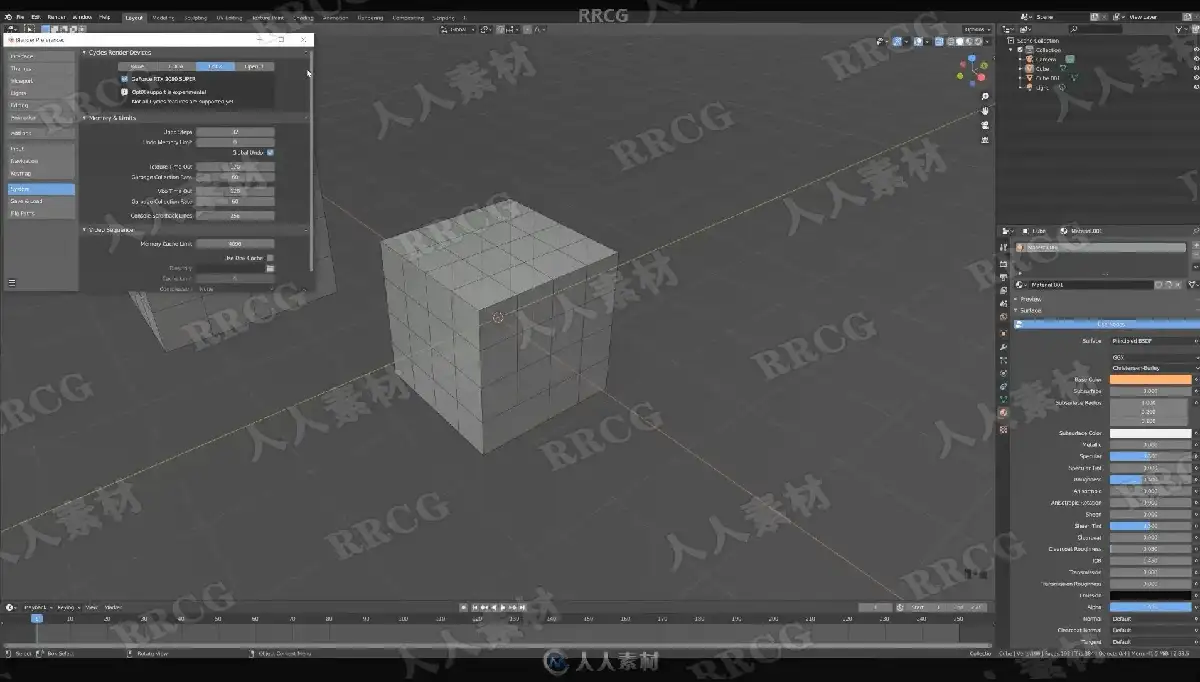Collapse Video Sequencer section
Screen dimensions: 1200x682
point(84,230)
